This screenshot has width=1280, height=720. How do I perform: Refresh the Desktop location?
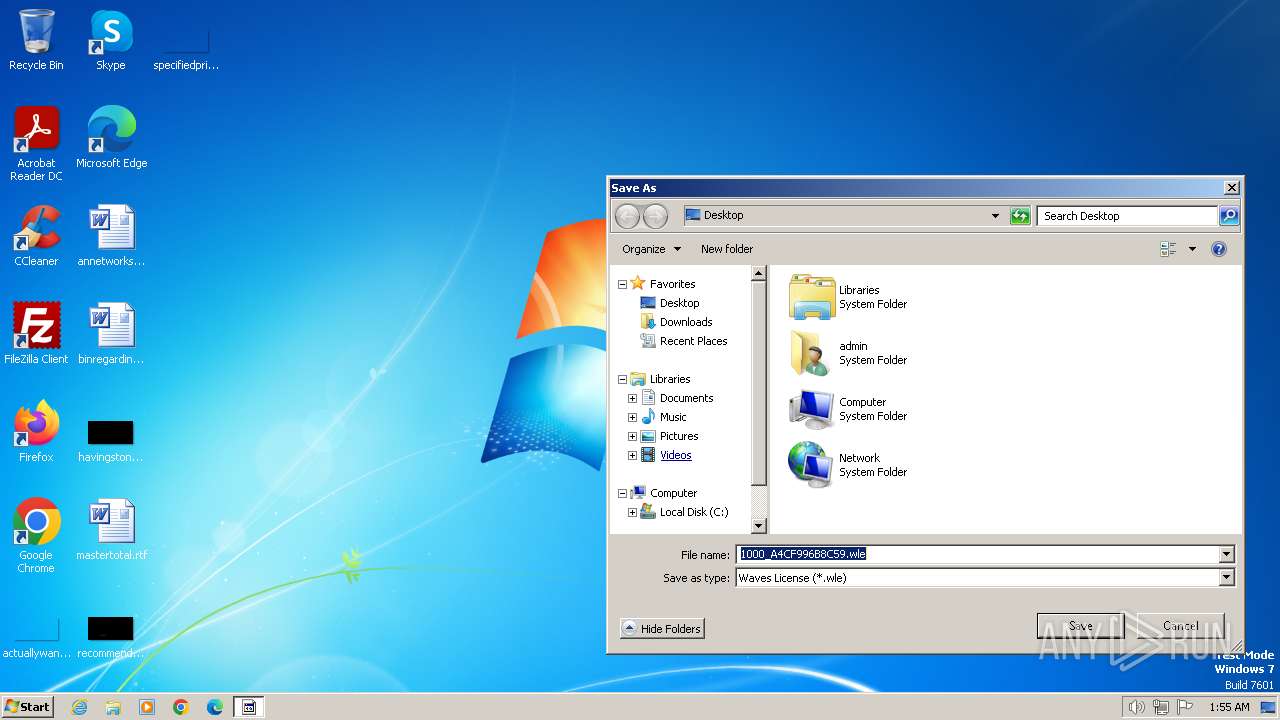pos(1020,216)
